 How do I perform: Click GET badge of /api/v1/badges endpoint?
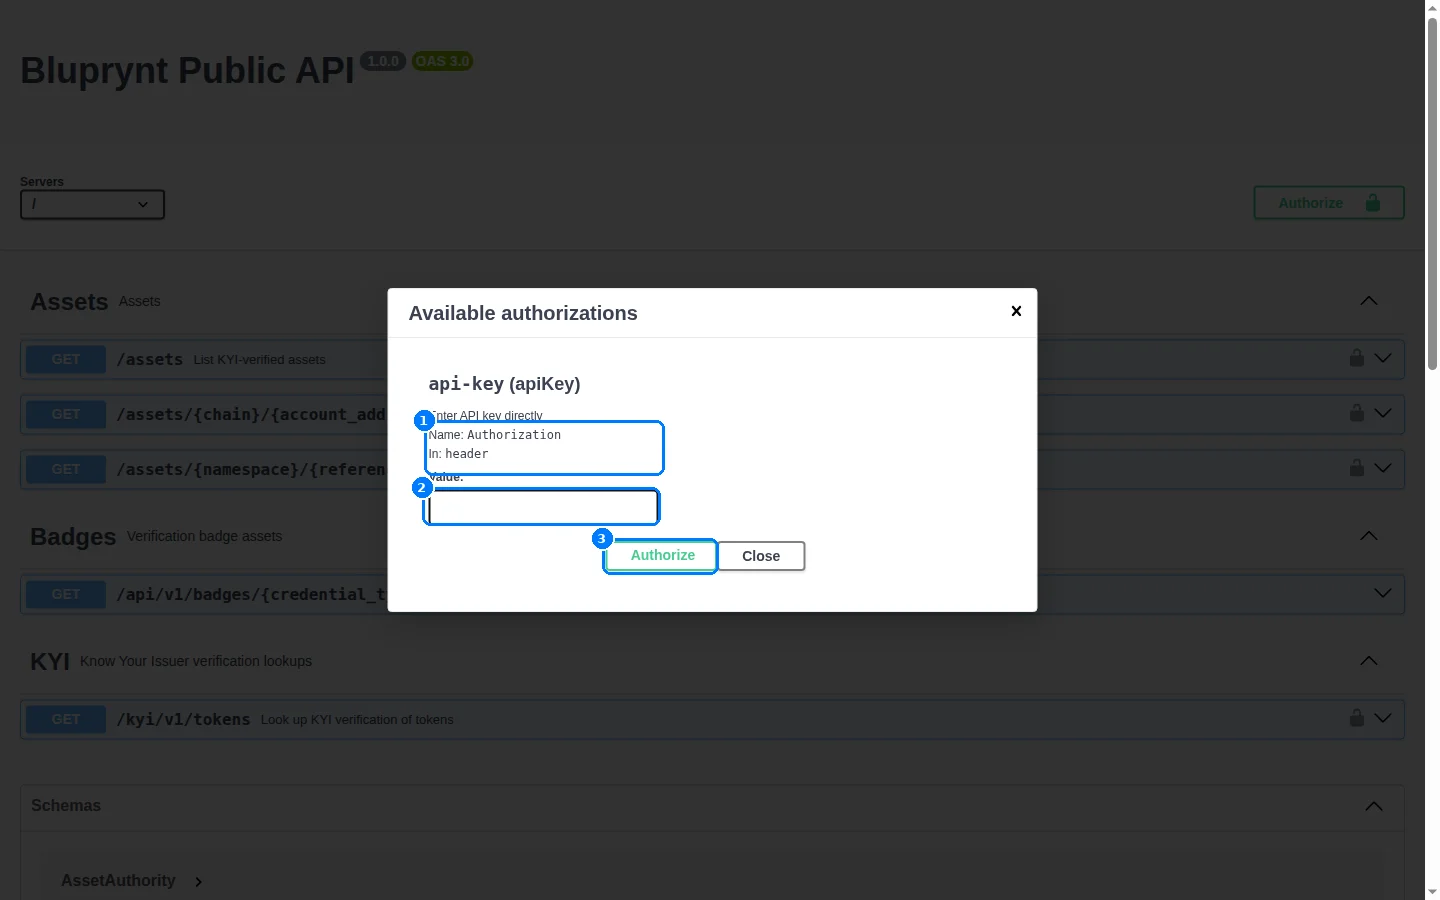click(66, 594)
